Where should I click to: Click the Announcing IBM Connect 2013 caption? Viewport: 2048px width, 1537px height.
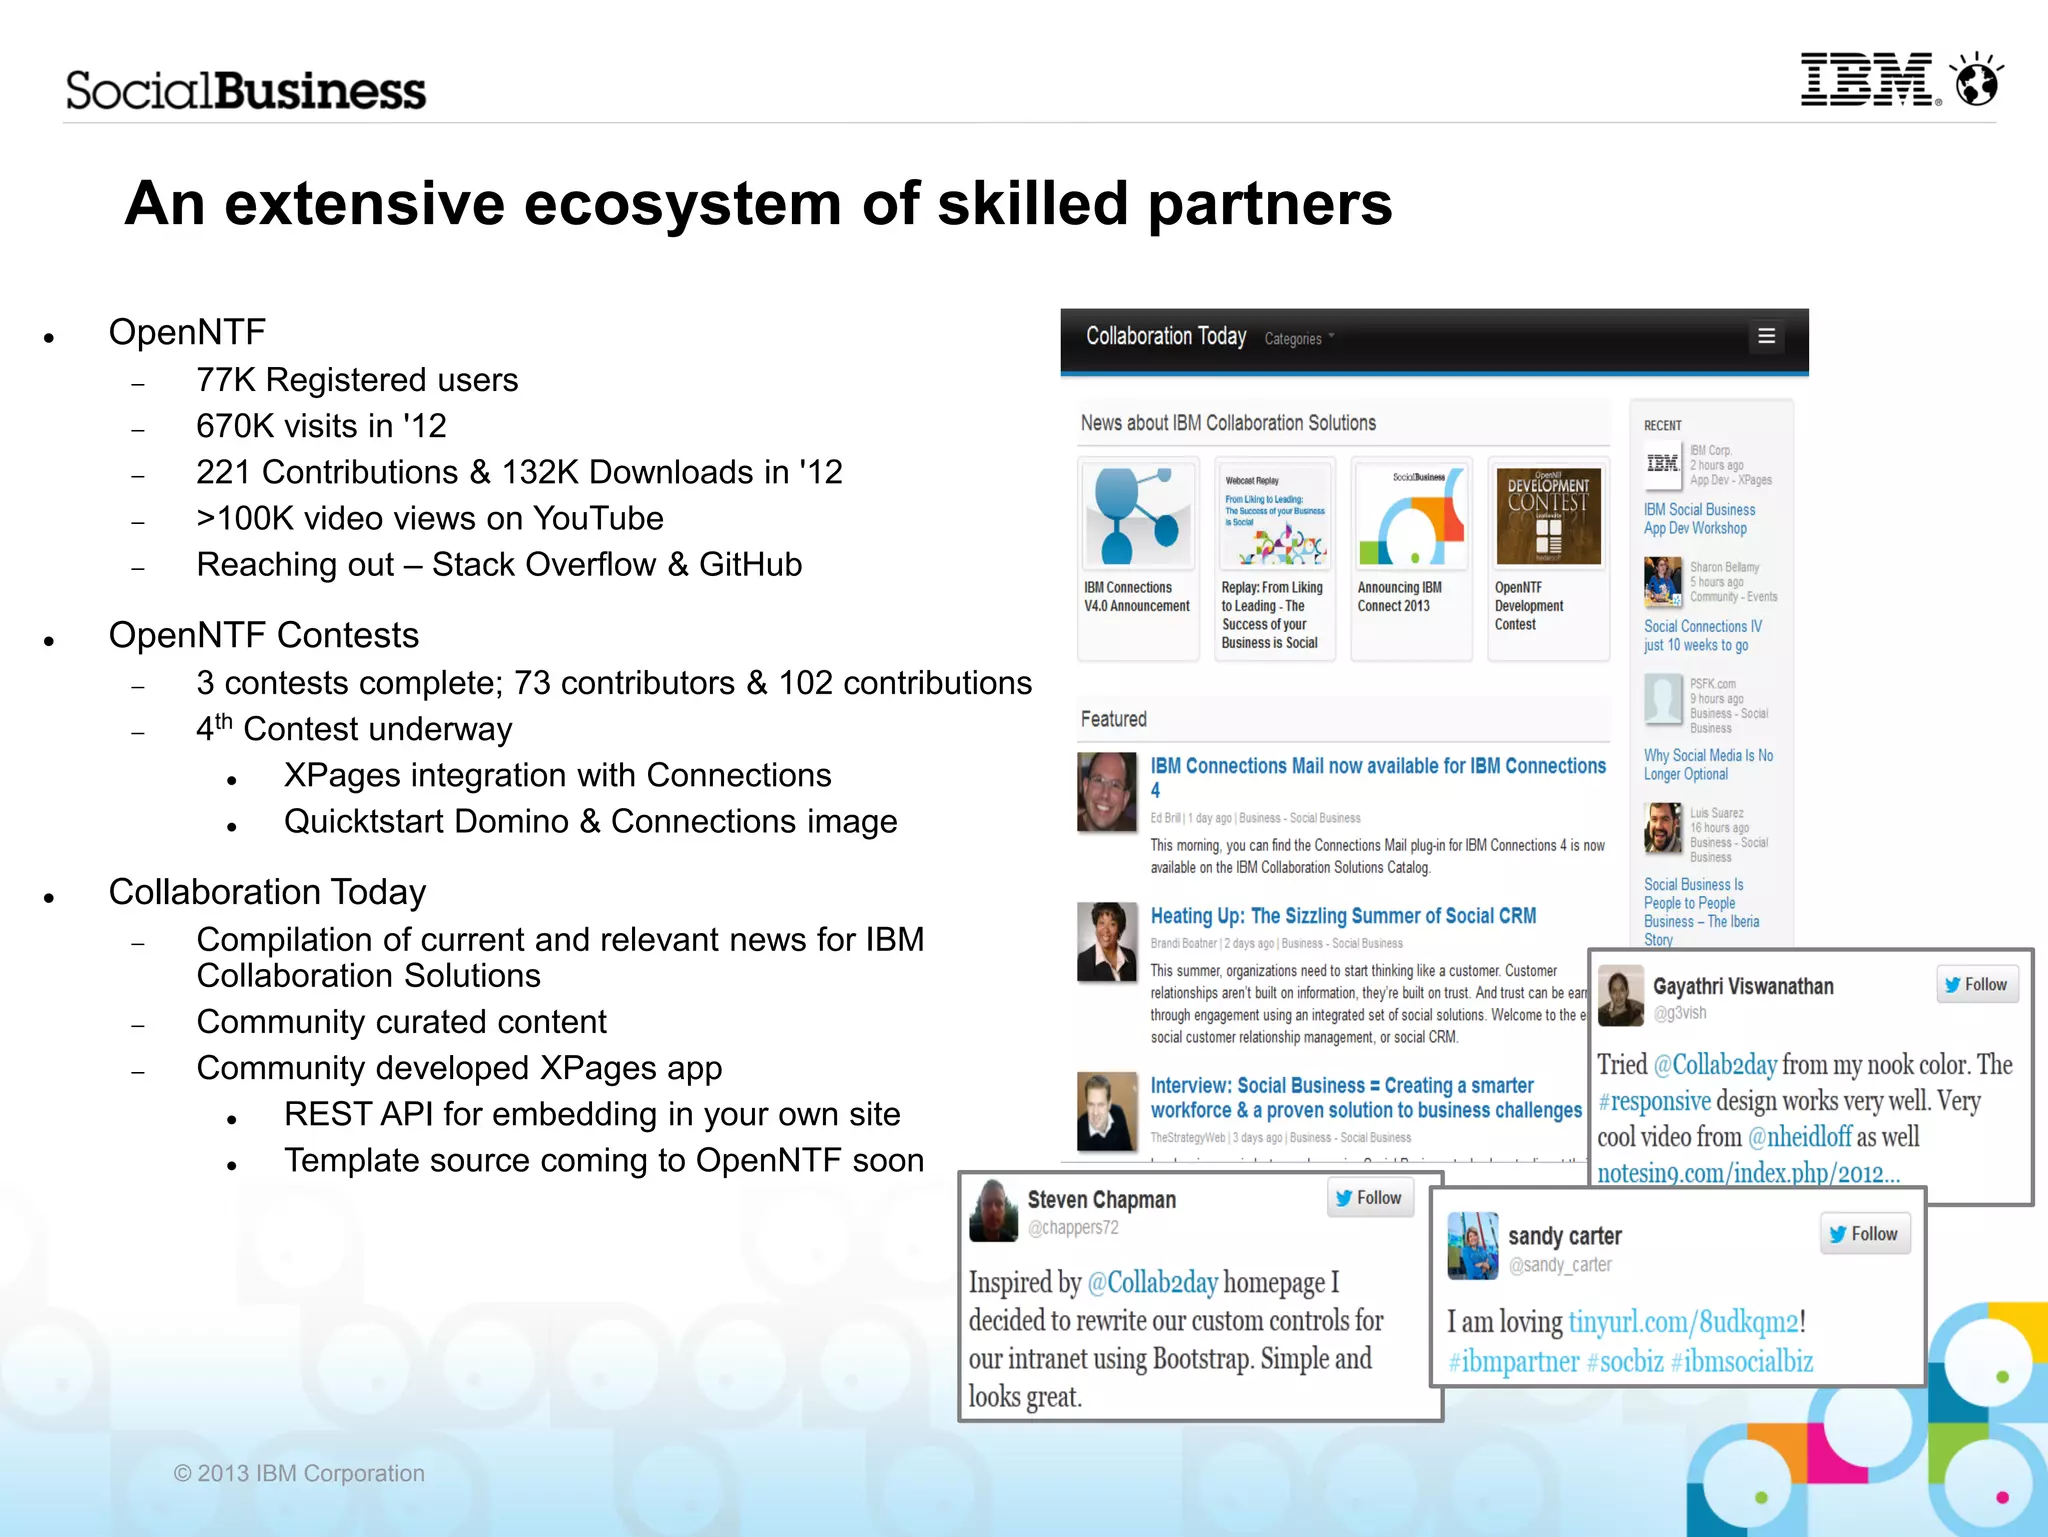tap(1399, 597)
